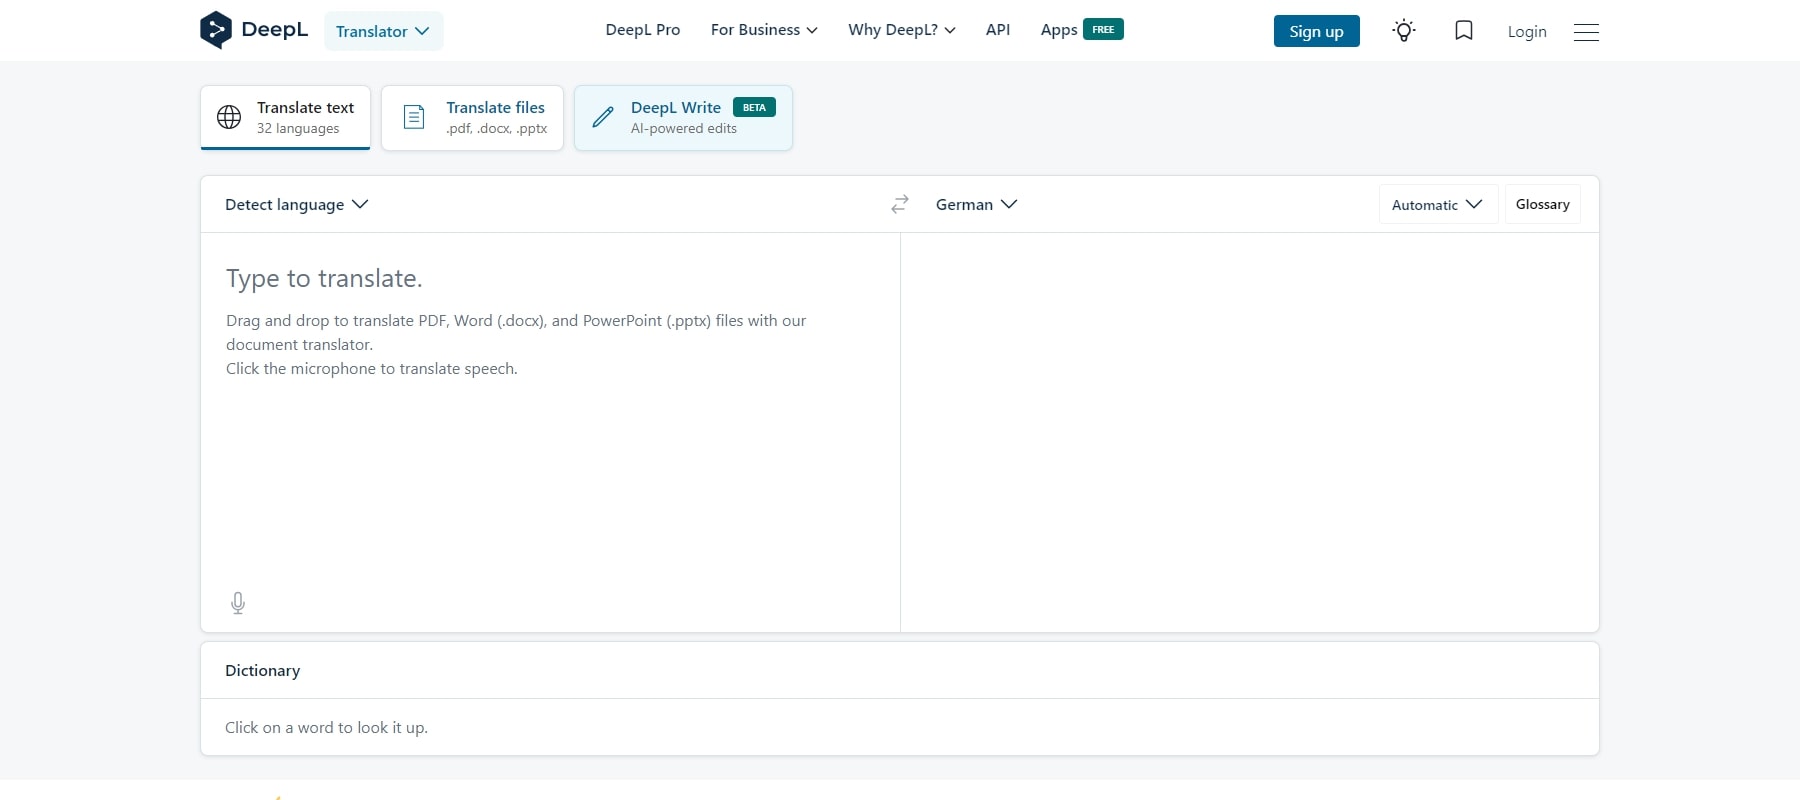Screen dimensions: 1800x800
Task: Click the Sign up button
Action: (1316, 31)
